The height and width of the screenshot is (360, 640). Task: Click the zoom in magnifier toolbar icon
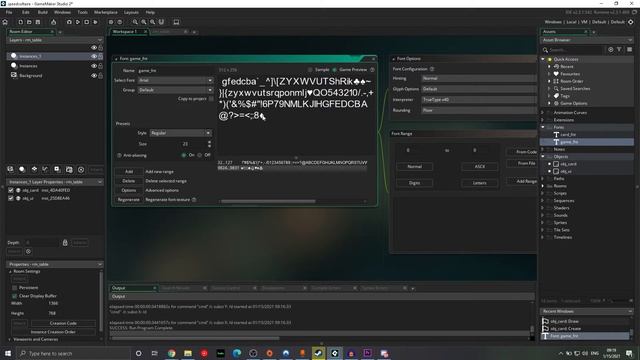[152, 22]
